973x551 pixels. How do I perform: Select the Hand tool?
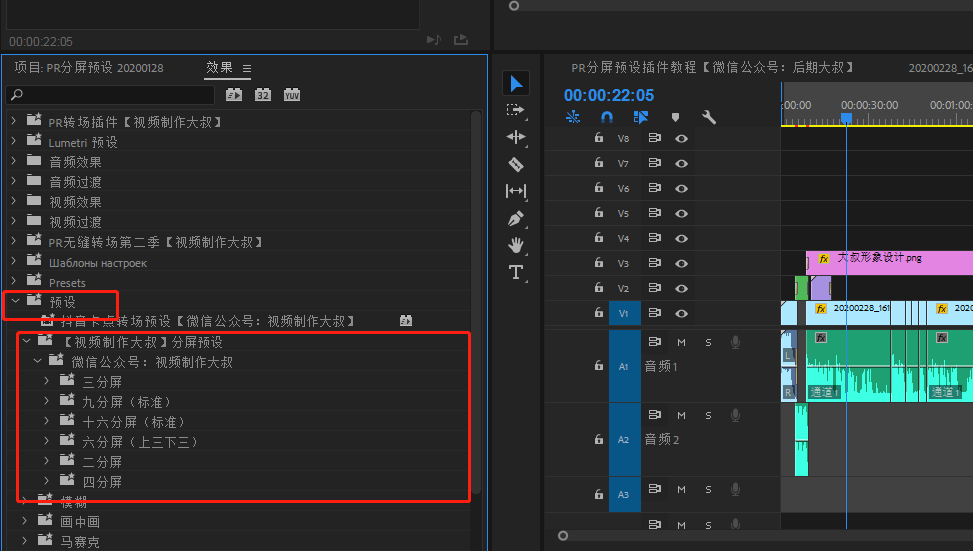tap(516, 245)
